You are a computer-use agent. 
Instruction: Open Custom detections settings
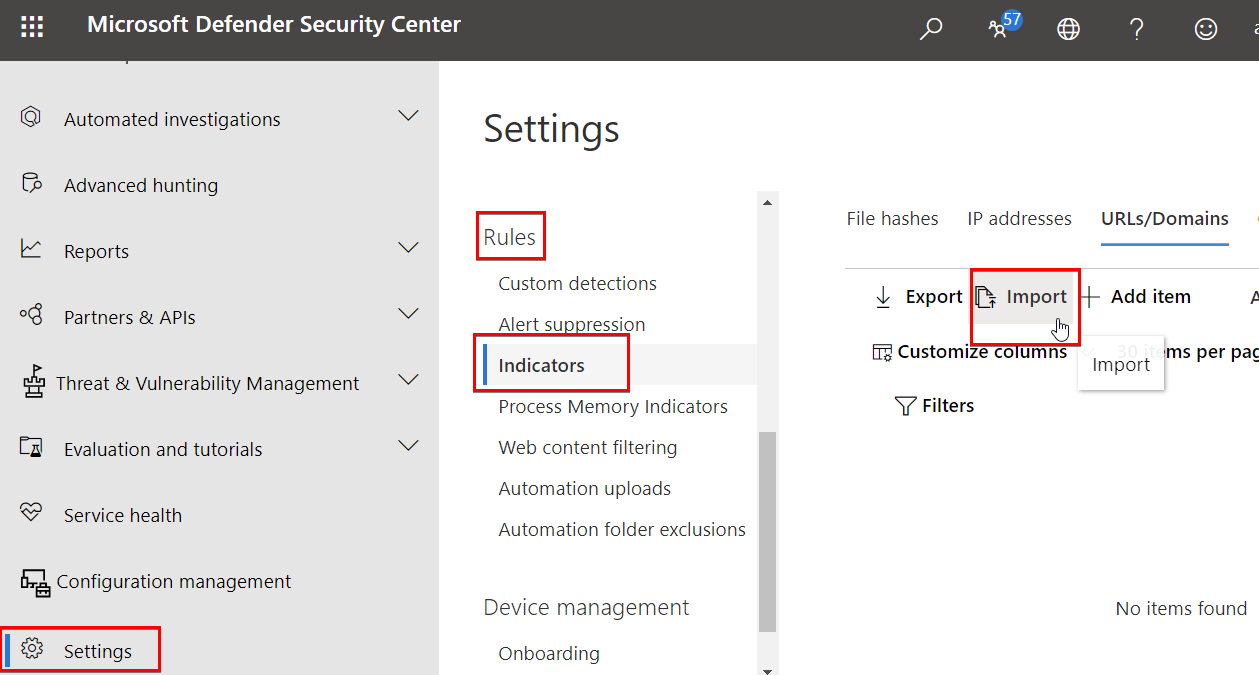click(x=578, y=283)
